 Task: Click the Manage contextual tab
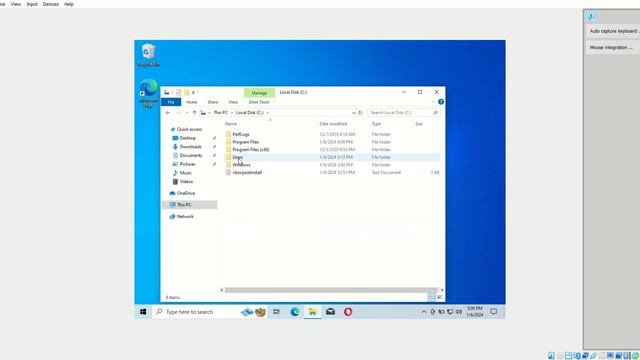tap(259, 93)
